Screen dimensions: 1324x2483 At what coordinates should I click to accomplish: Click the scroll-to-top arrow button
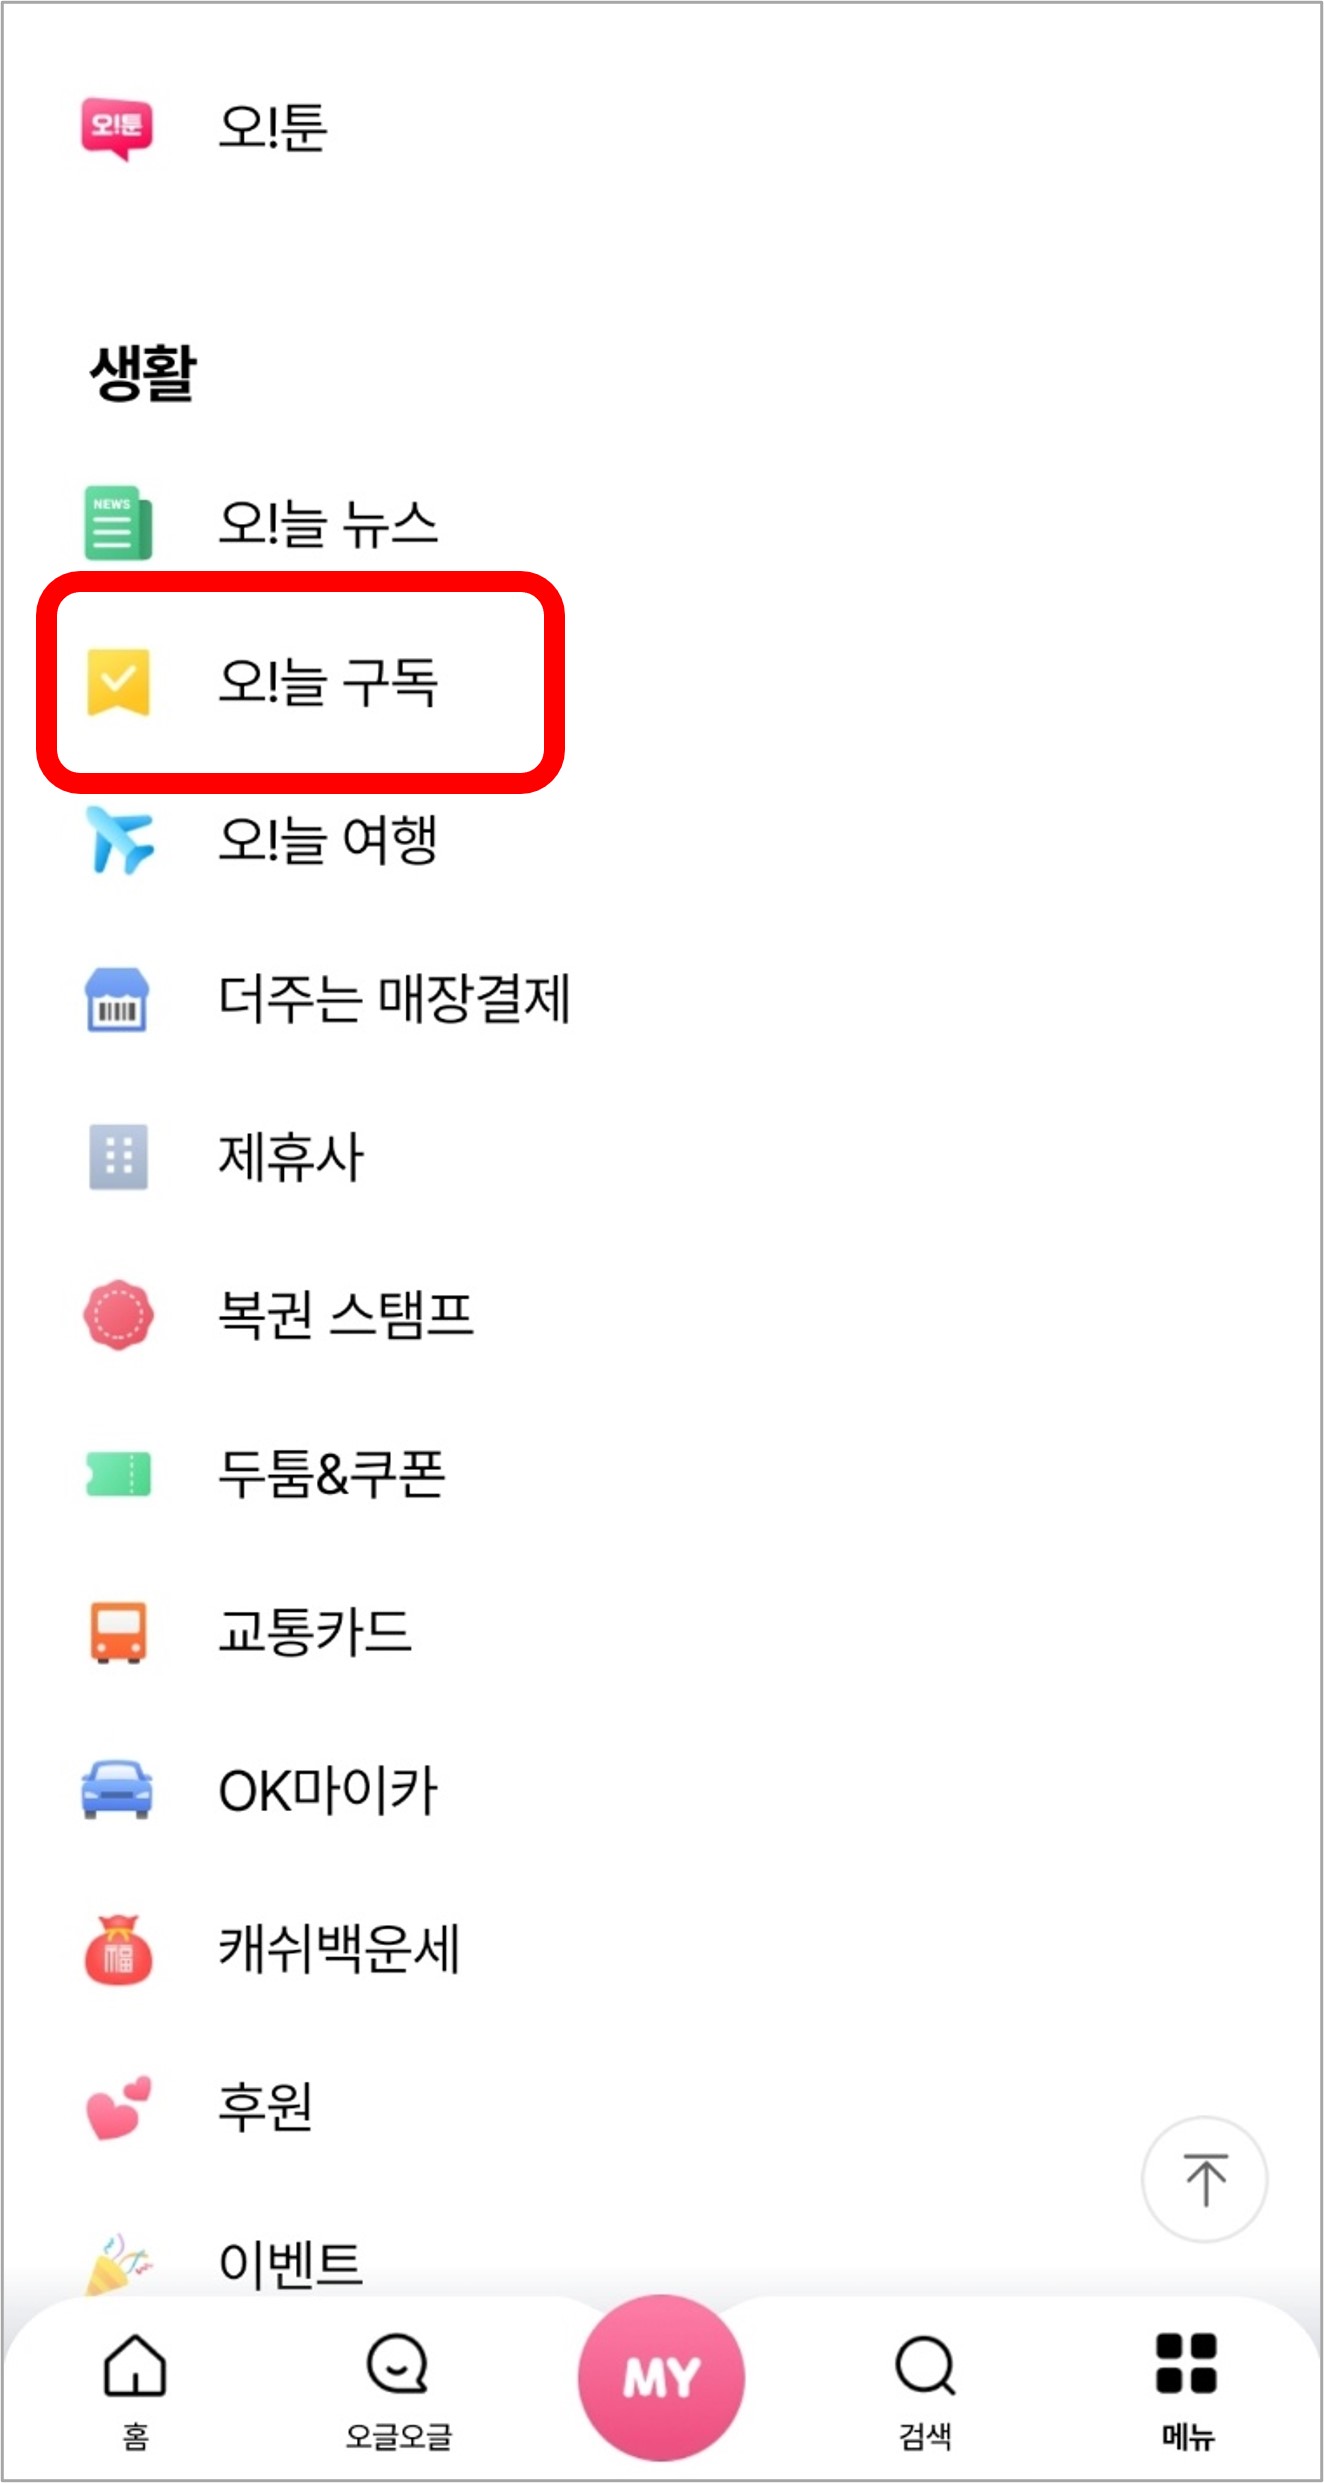[x=1205, y=2178]
